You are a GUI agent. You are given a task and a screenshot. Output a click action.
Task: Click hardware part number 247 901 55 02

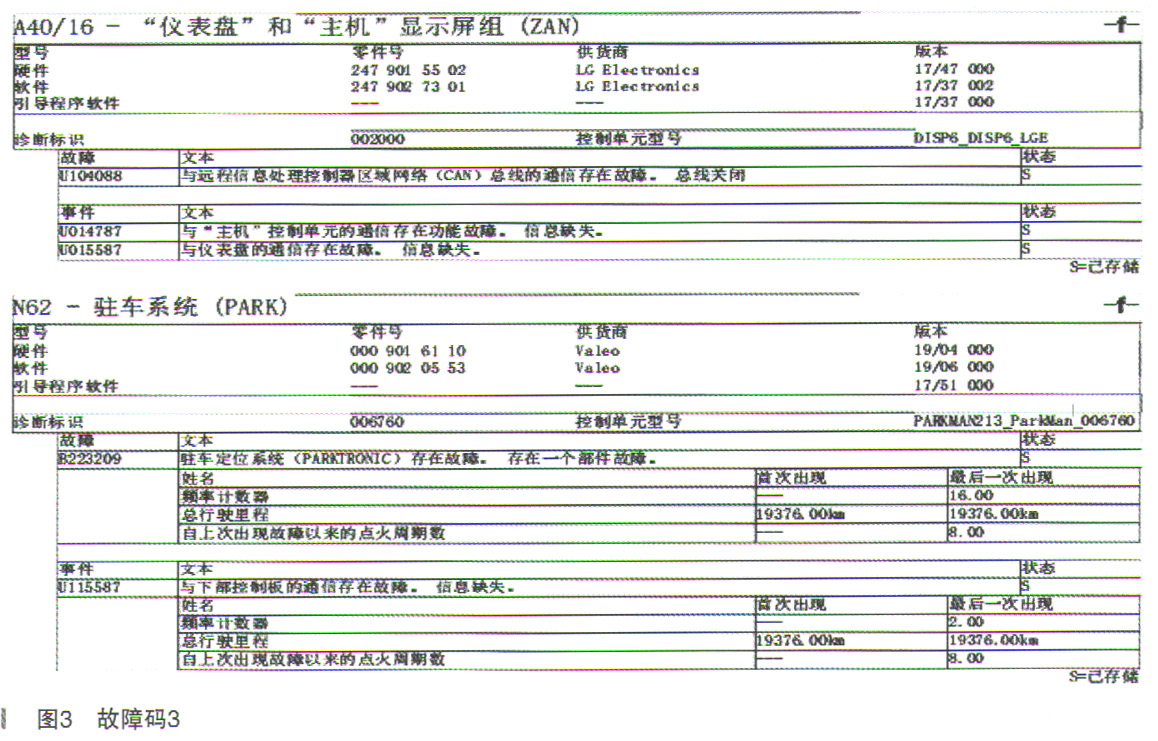point(408,70)
